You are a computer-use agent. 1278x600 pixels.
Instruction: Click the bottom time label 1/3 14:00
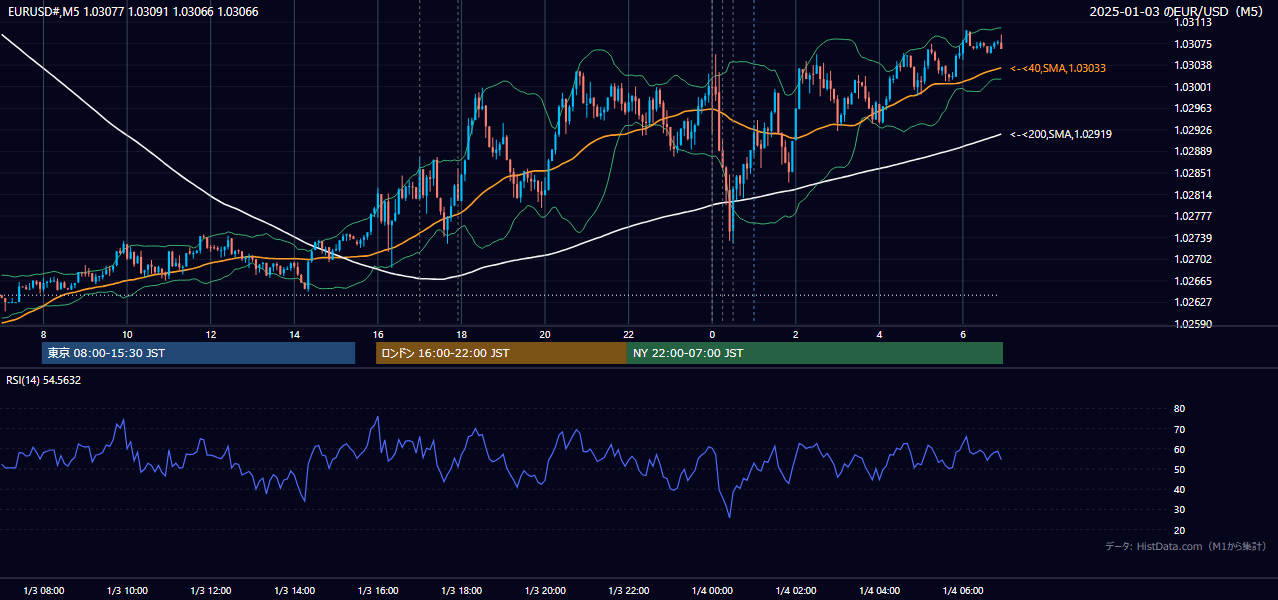pyautogui.click(x=294, y=591)
